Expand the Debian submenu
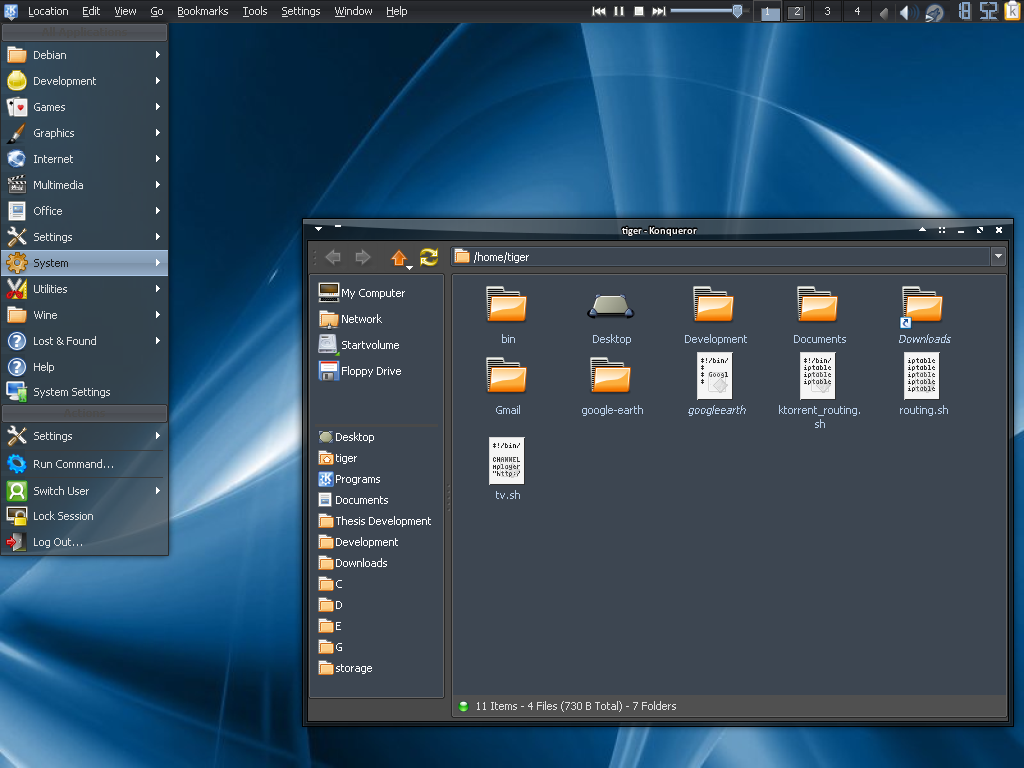Image resolution: width=1024 pixels, height=768 pixels. (84, 55)
